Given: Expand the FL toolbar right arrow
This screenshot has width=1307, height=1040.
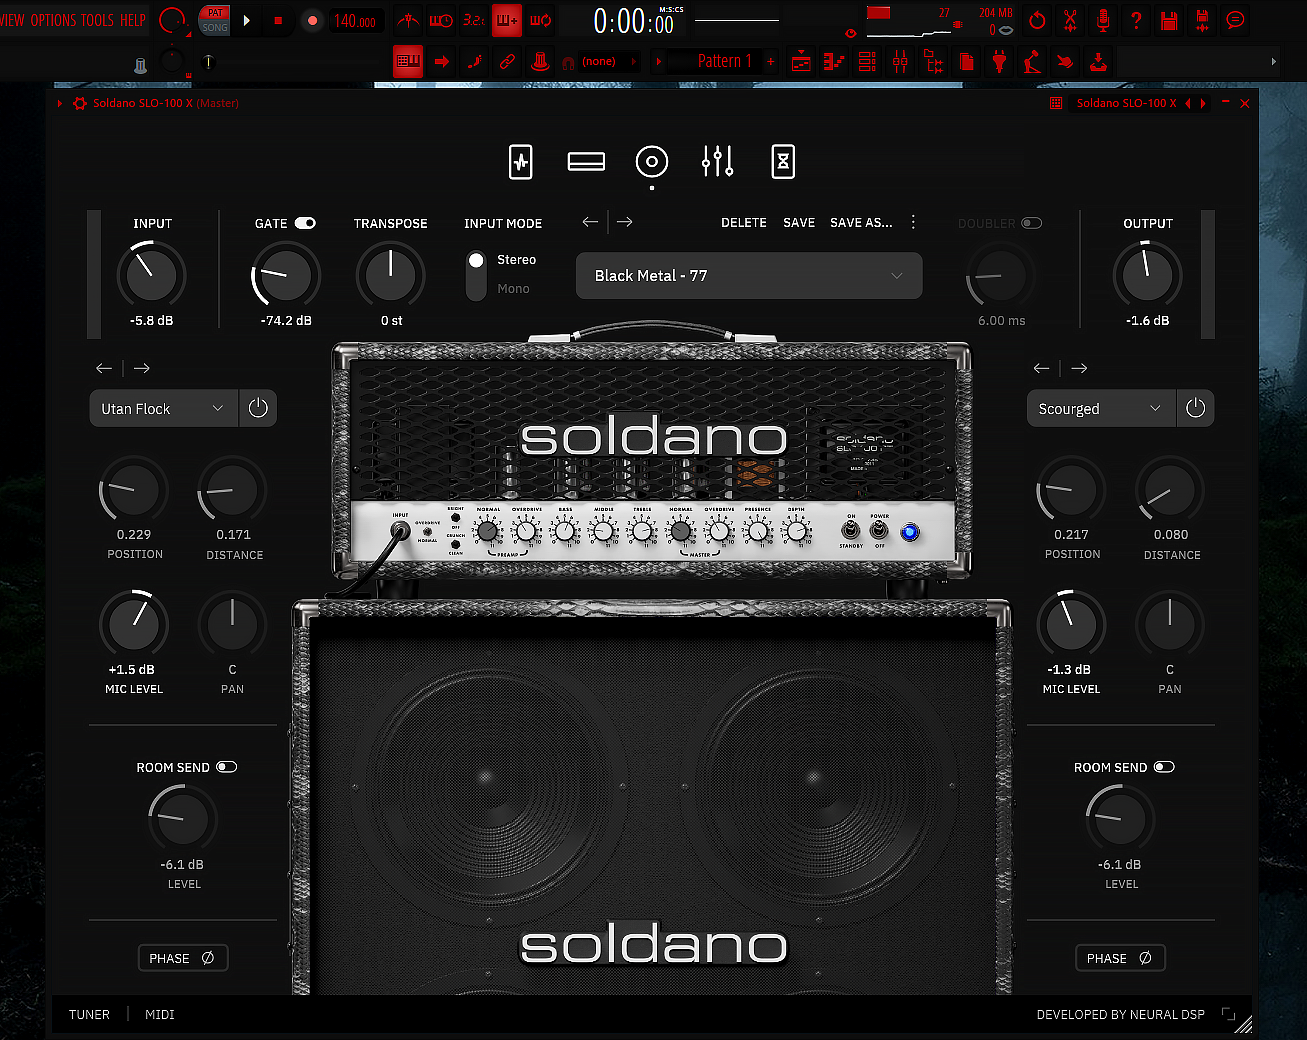Looking at the screenshot, I should pos(1273,62).
